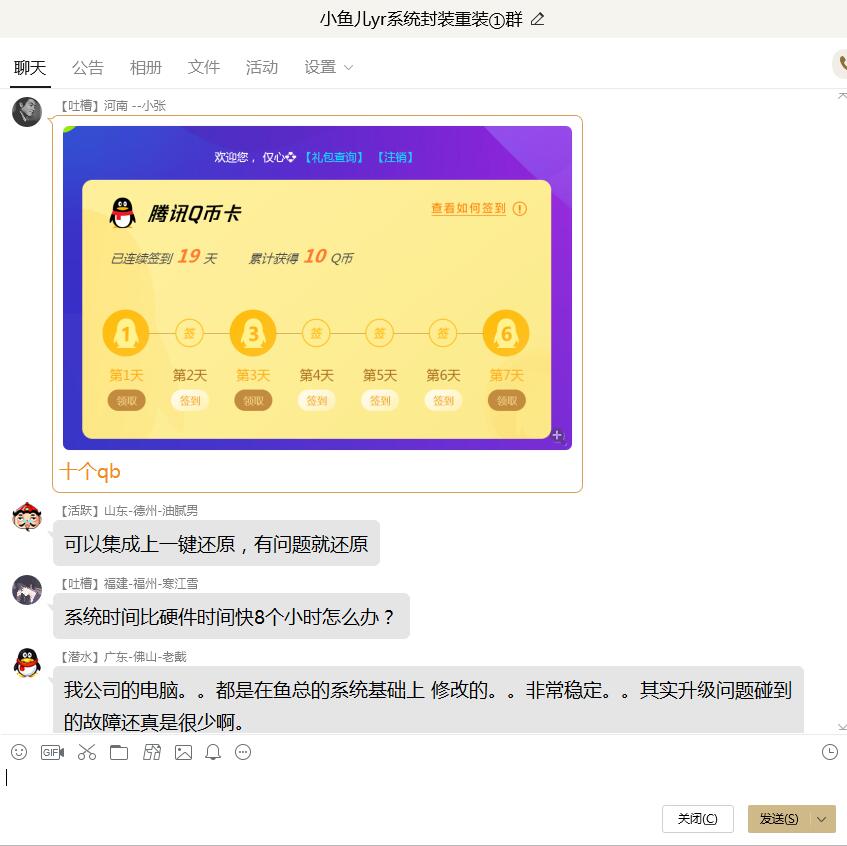The height and width of the screenshot is (846, 847).
Task: Click sender name 福建-福州-寒江雪
Action: [151, 583]
